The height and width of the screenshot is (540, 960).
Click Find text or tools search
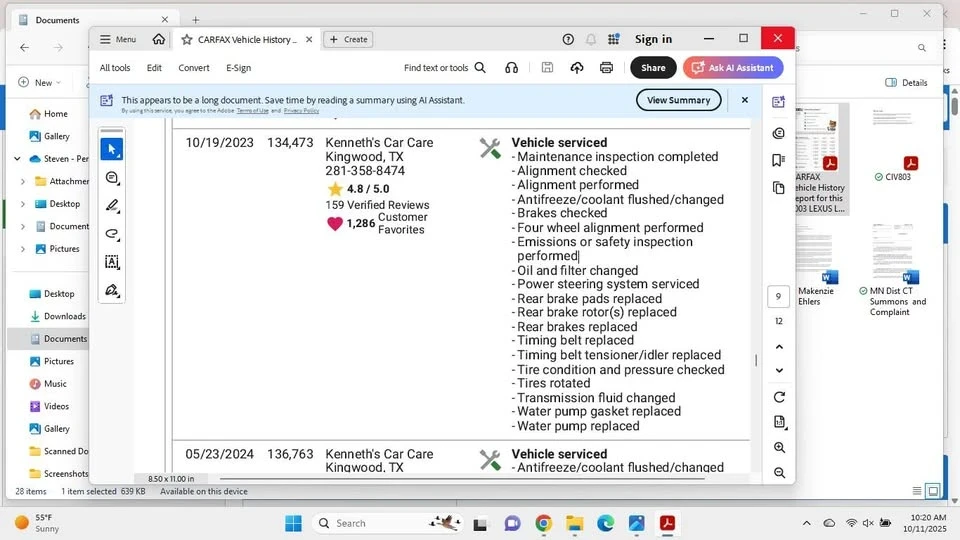click(444, 68)
